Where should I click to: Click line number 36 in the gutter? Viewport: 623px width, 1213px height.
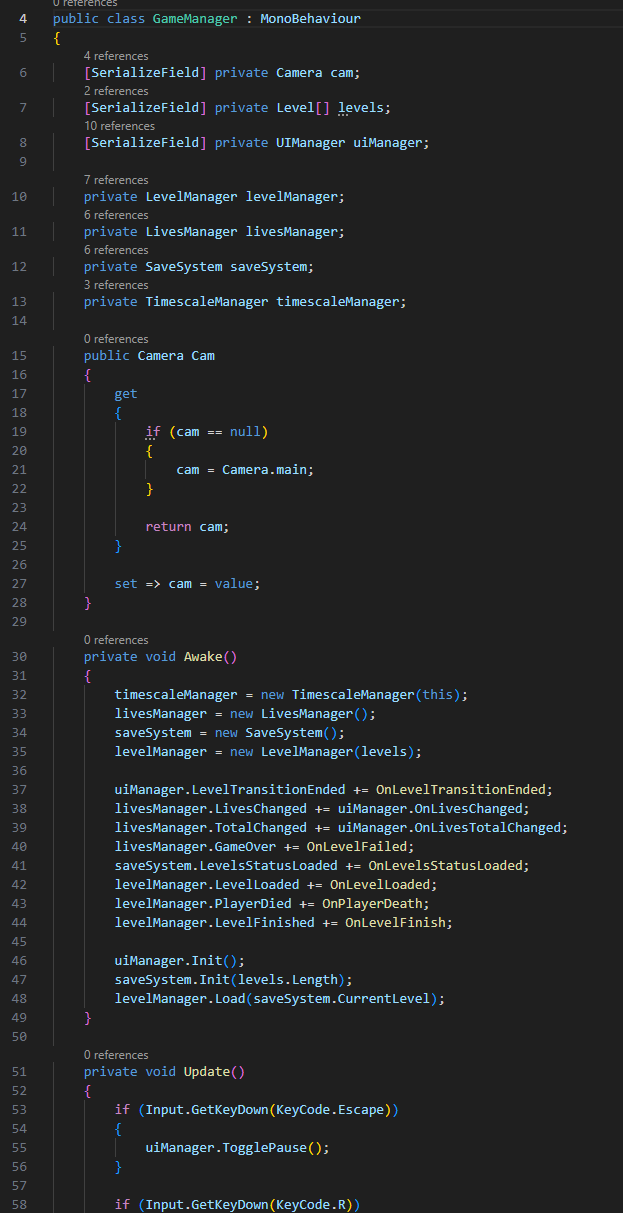20,771
